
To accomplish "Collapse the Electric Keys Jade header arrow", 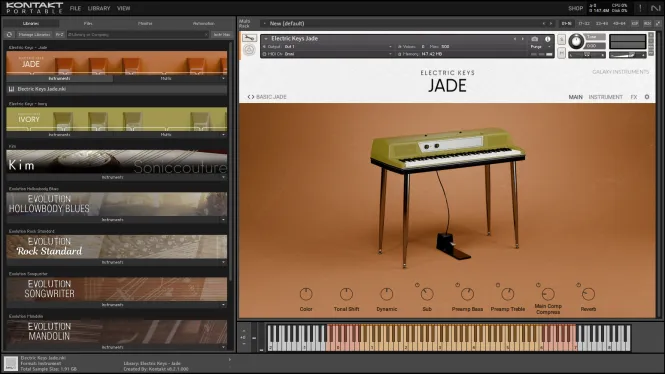I will click(266, 39).
